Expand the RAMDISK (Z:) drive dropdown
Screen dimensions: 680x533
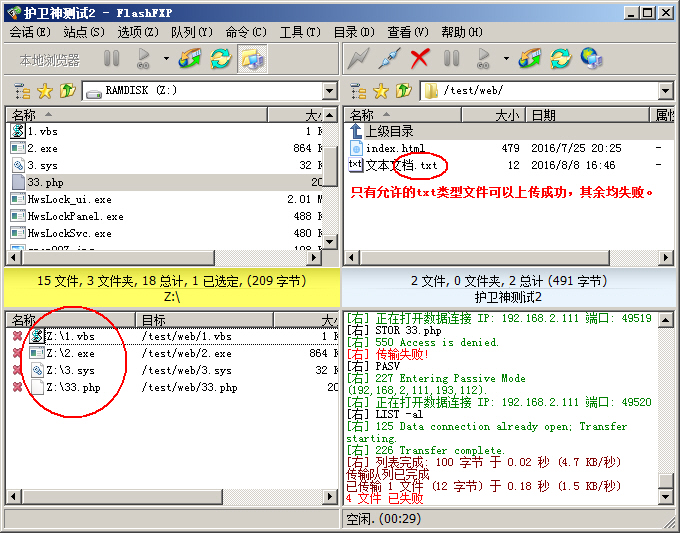point(328,92)
